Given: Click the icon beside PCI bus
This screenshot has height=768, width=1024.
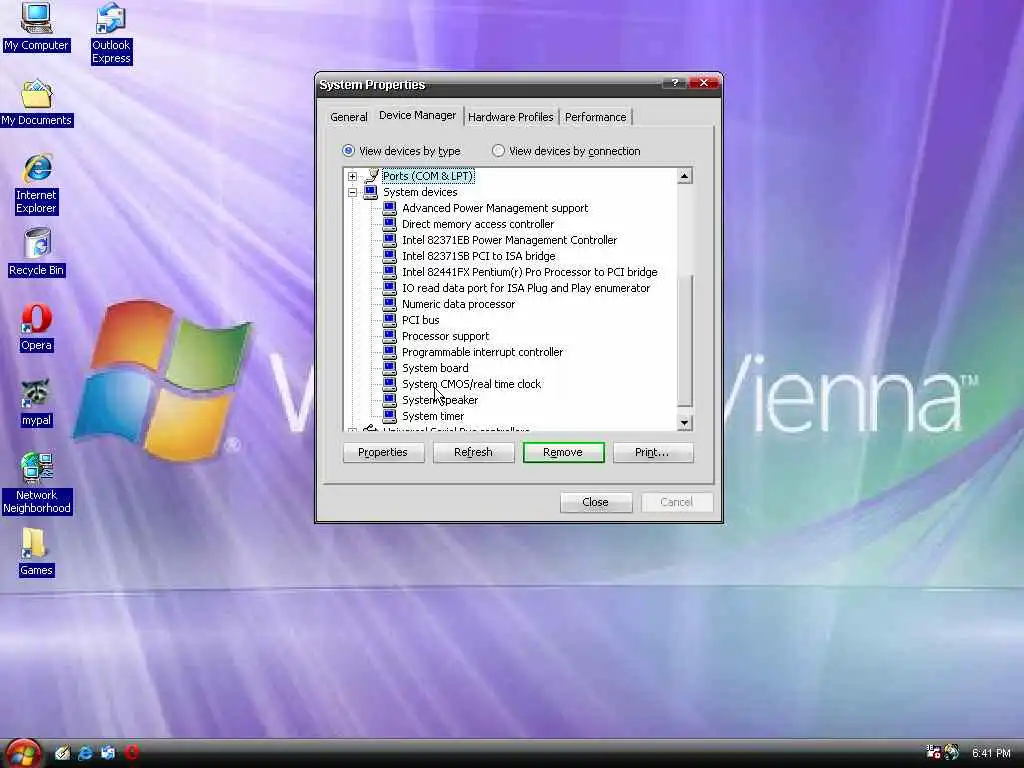Looking at the screenshot, I should [389, 320].
